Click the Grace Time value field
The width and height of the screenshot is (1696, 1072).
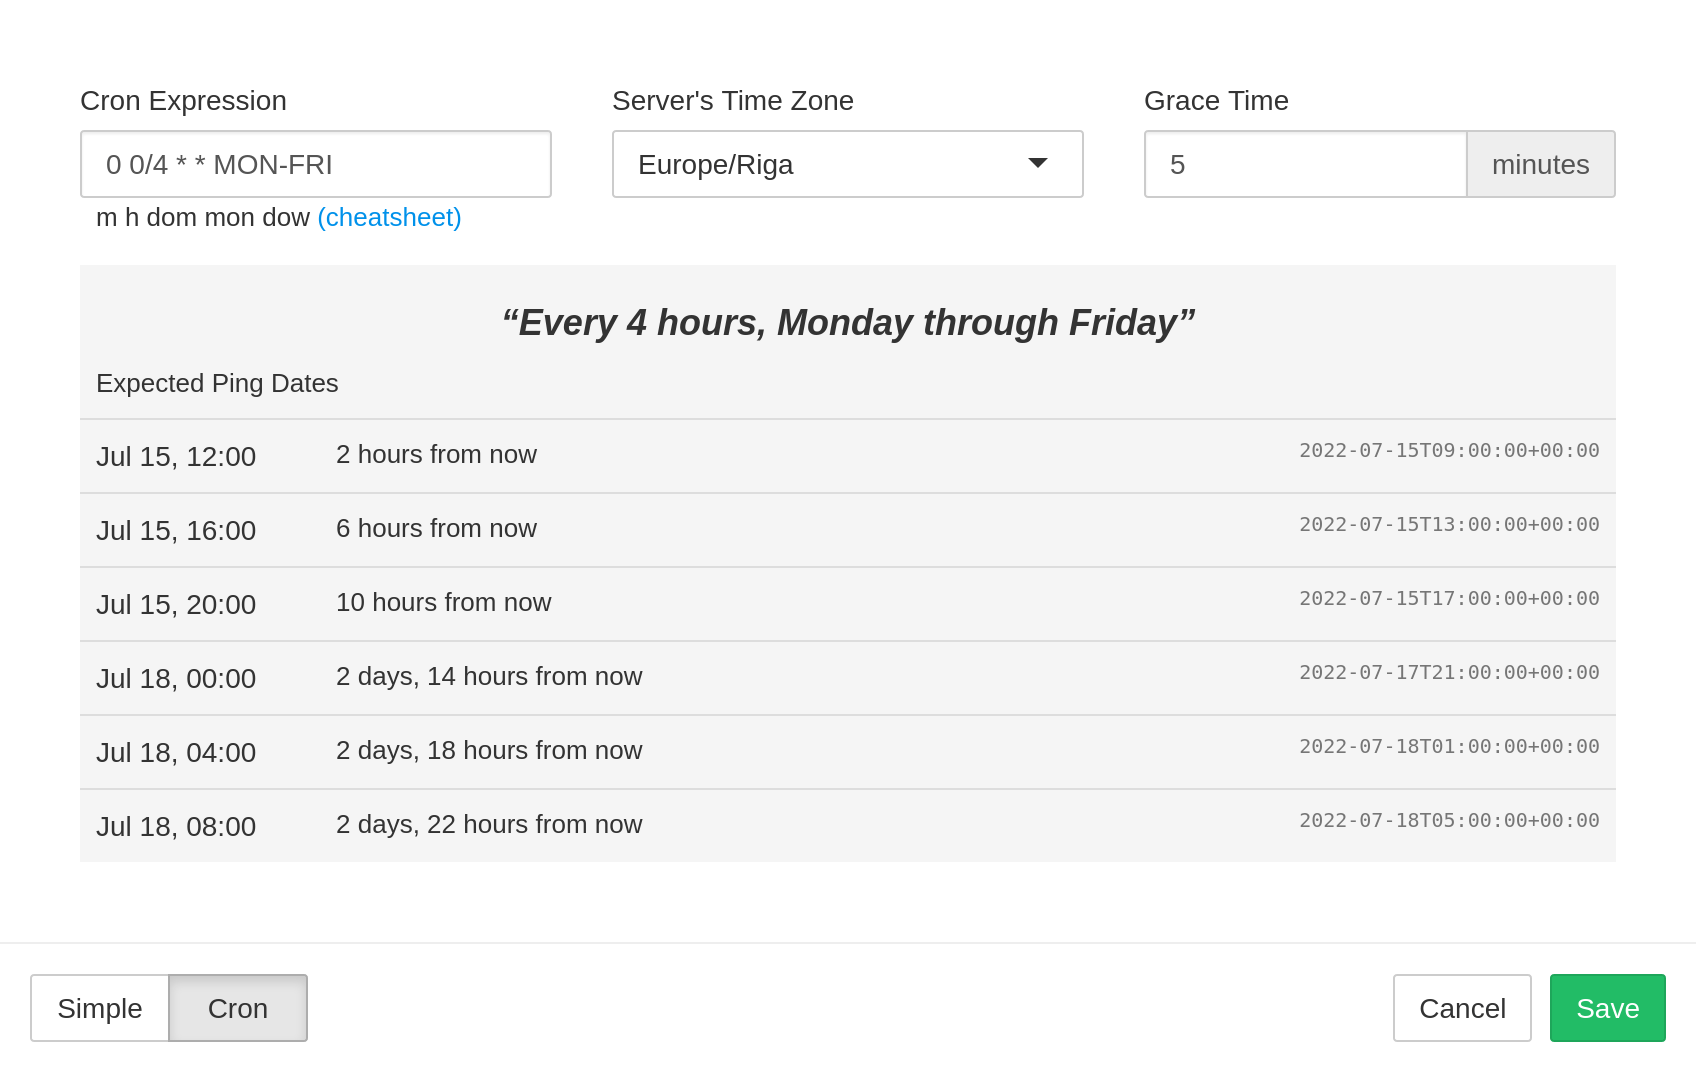click(1304, 164)
